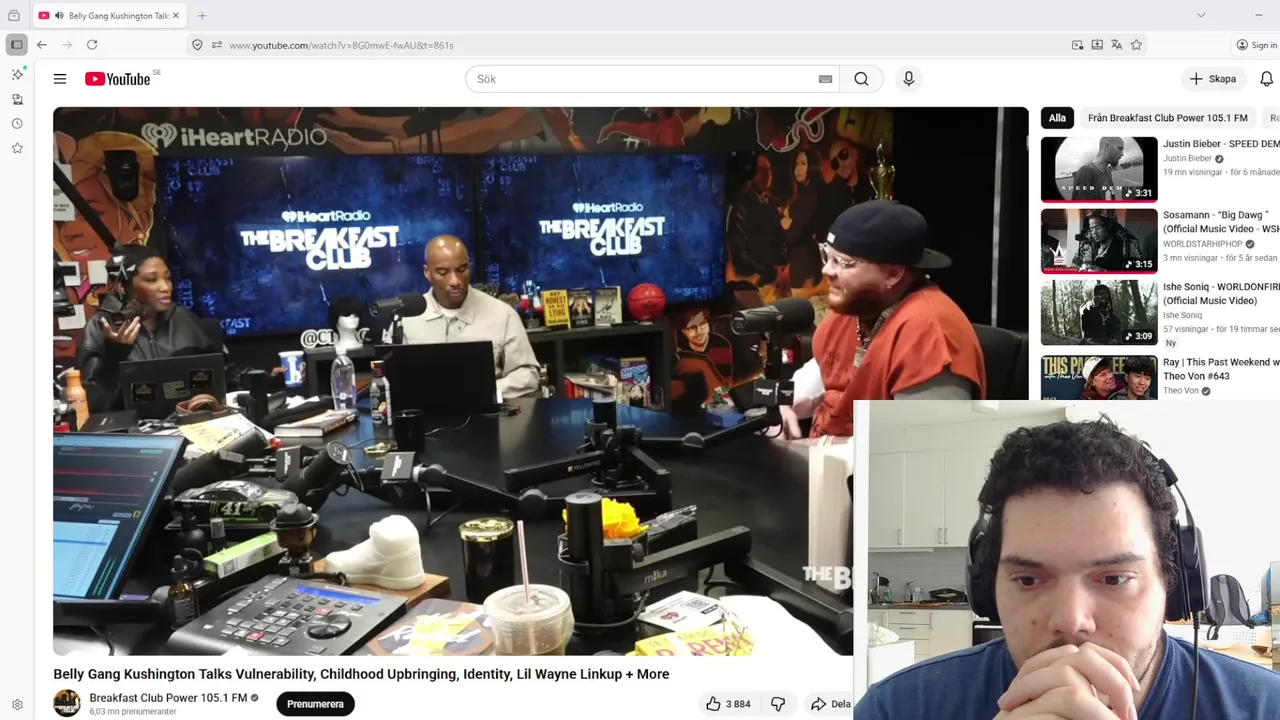
Task: Open tracking protection shield icon
Action: (x=197, y=45)
